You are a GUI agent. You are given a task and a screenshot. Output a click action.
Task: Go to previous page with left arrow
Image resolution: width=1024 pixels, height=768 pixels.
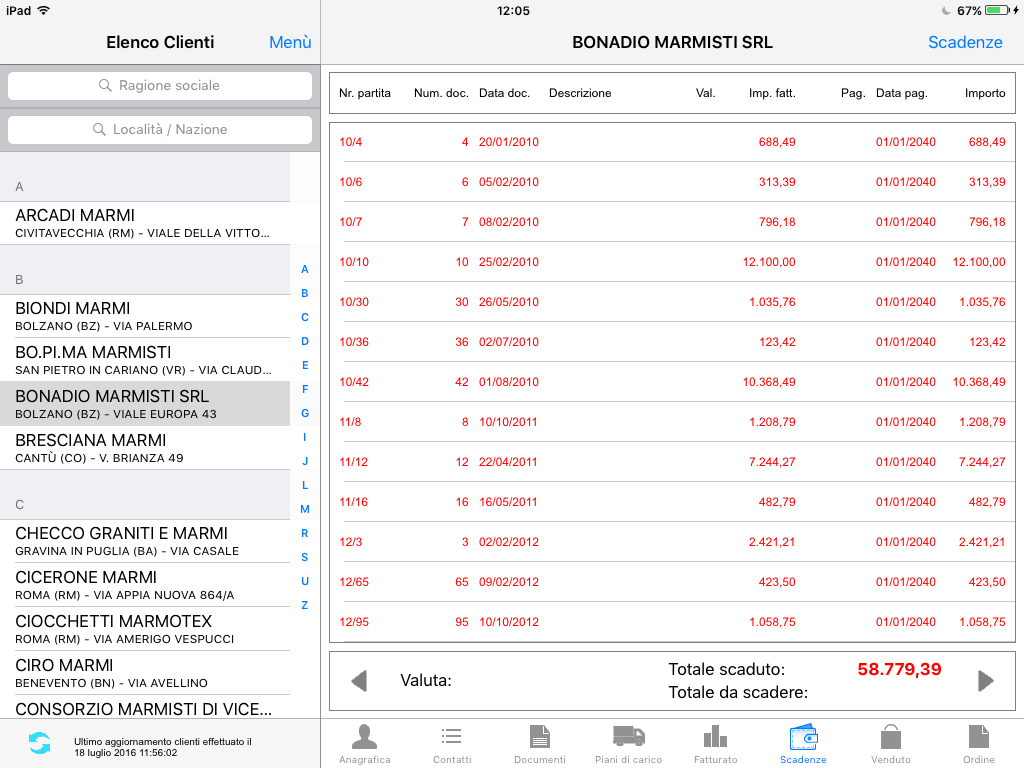pyautogui.click(x=359, y=680)
